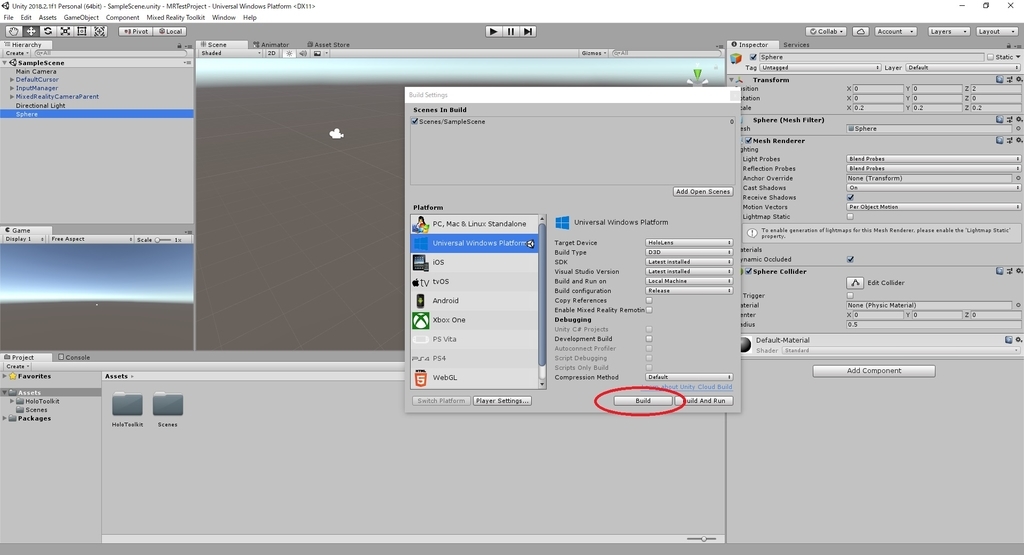Enable Development Build checkbox
Image resolution: width=1024 pixels, height=555 pixels.
tap(649, 339)
